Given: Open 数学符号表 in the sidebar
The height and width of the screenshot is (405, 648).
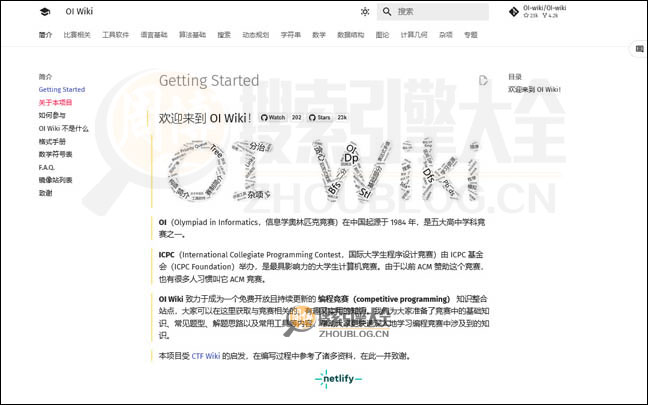Looking at the screenshot, I should 55,154.
